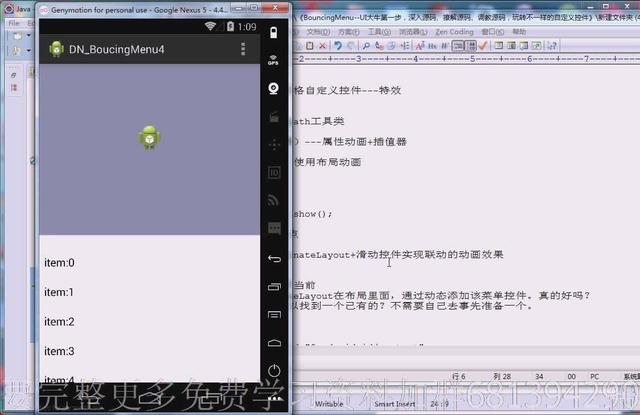The width and height of the screenshot is (640, 415).
Task: Click the red X delete icon in editor toolbar
Action: tap(322, 46)
